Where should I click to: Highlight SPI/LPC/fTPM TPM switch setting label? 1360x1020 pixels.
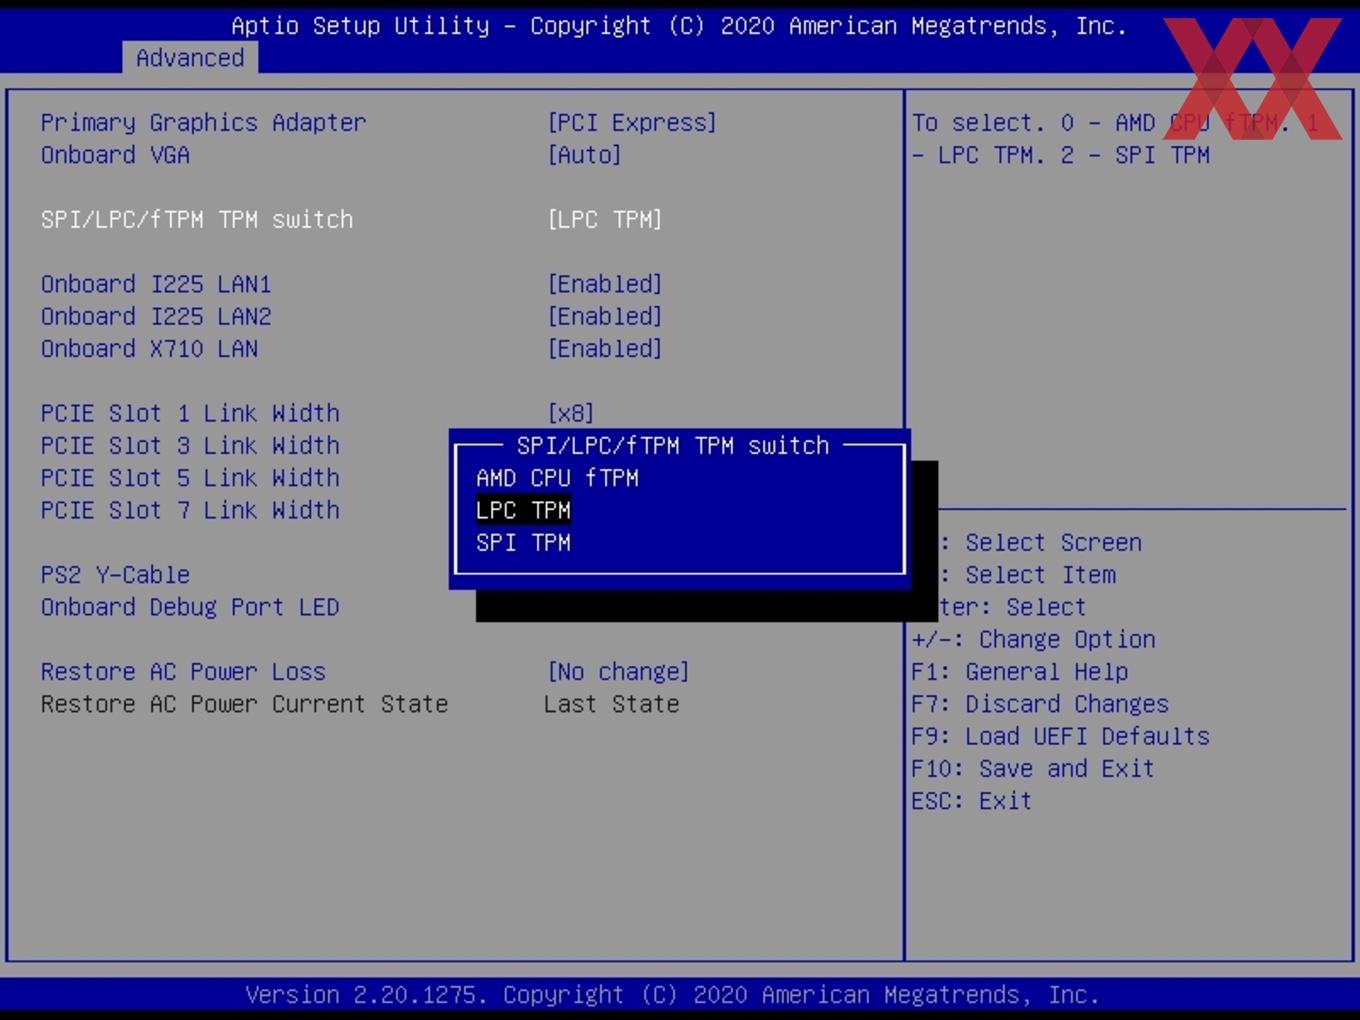[197, 220]
